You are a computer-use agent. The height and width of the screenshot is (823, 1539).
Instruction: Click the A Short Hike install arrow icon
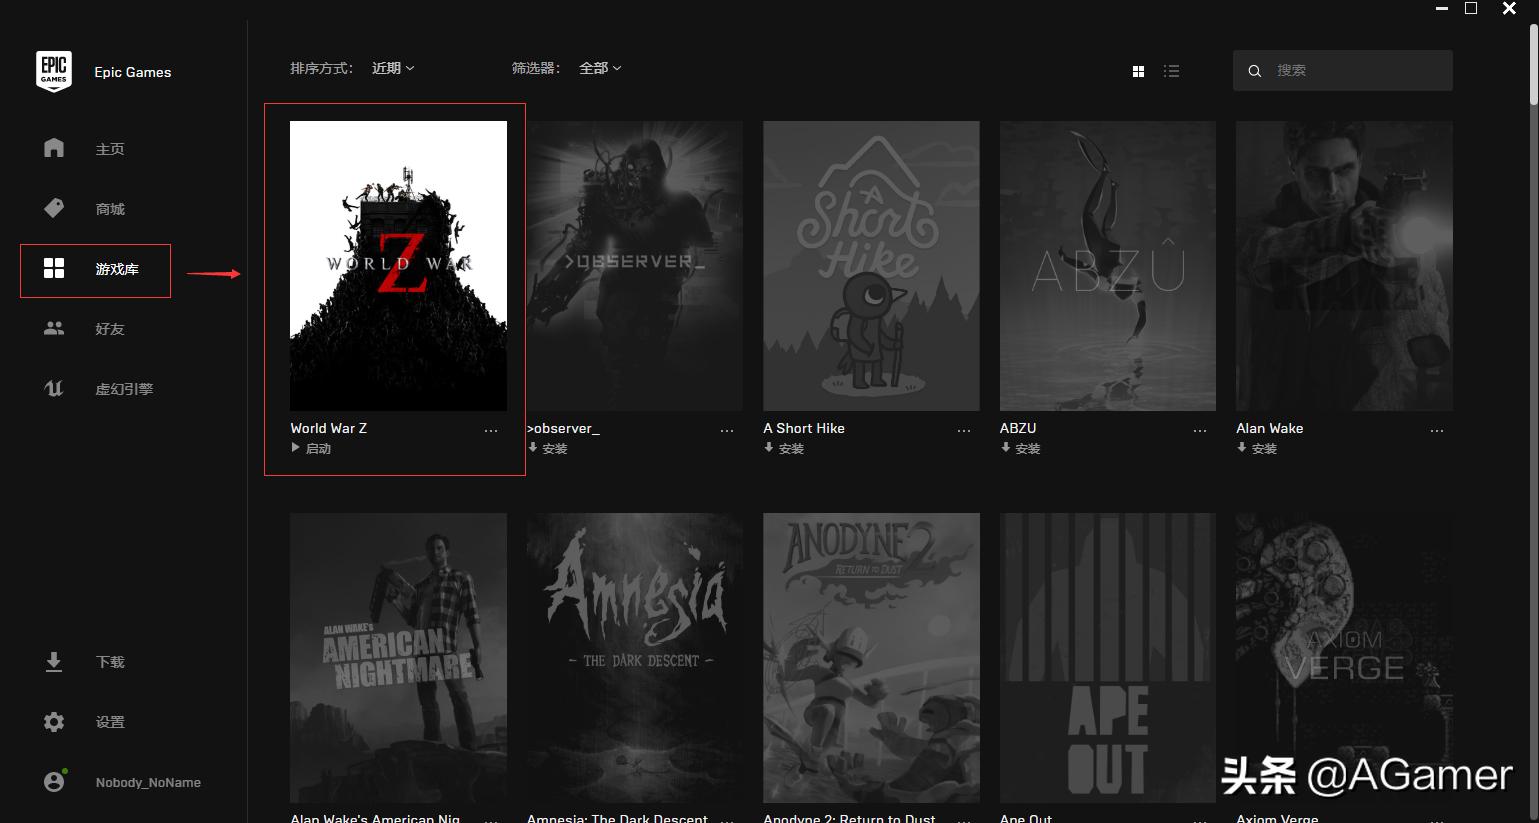click(769, 448)
